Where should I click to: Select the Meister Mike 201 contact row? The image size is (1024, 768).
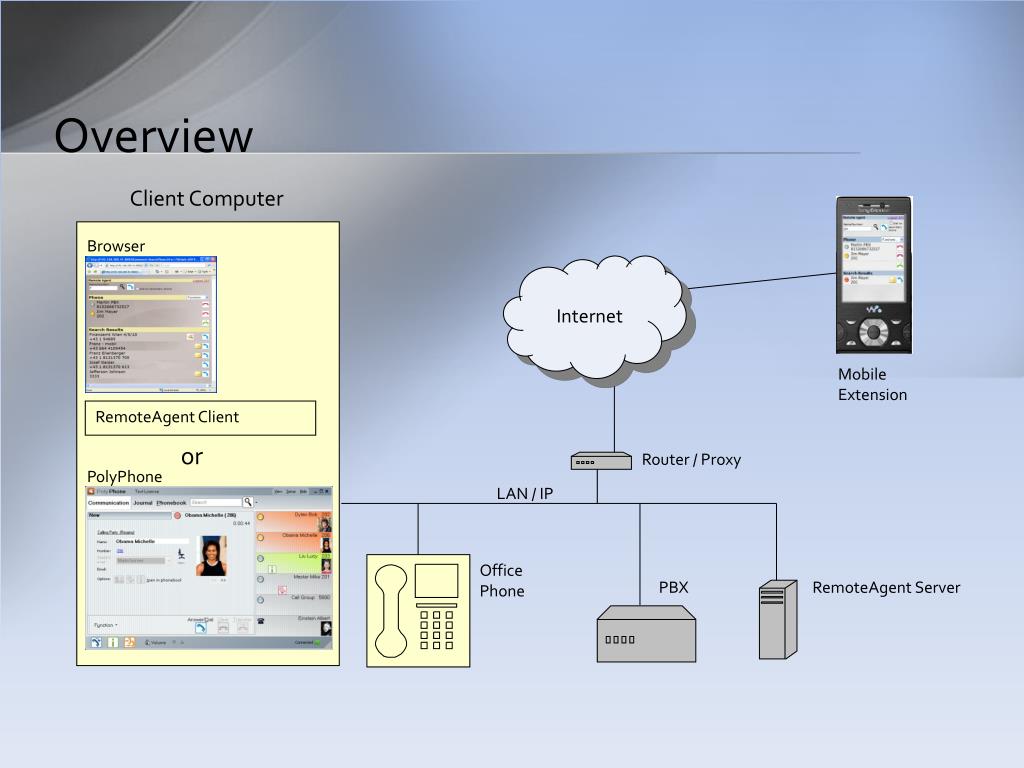[294, 584]
